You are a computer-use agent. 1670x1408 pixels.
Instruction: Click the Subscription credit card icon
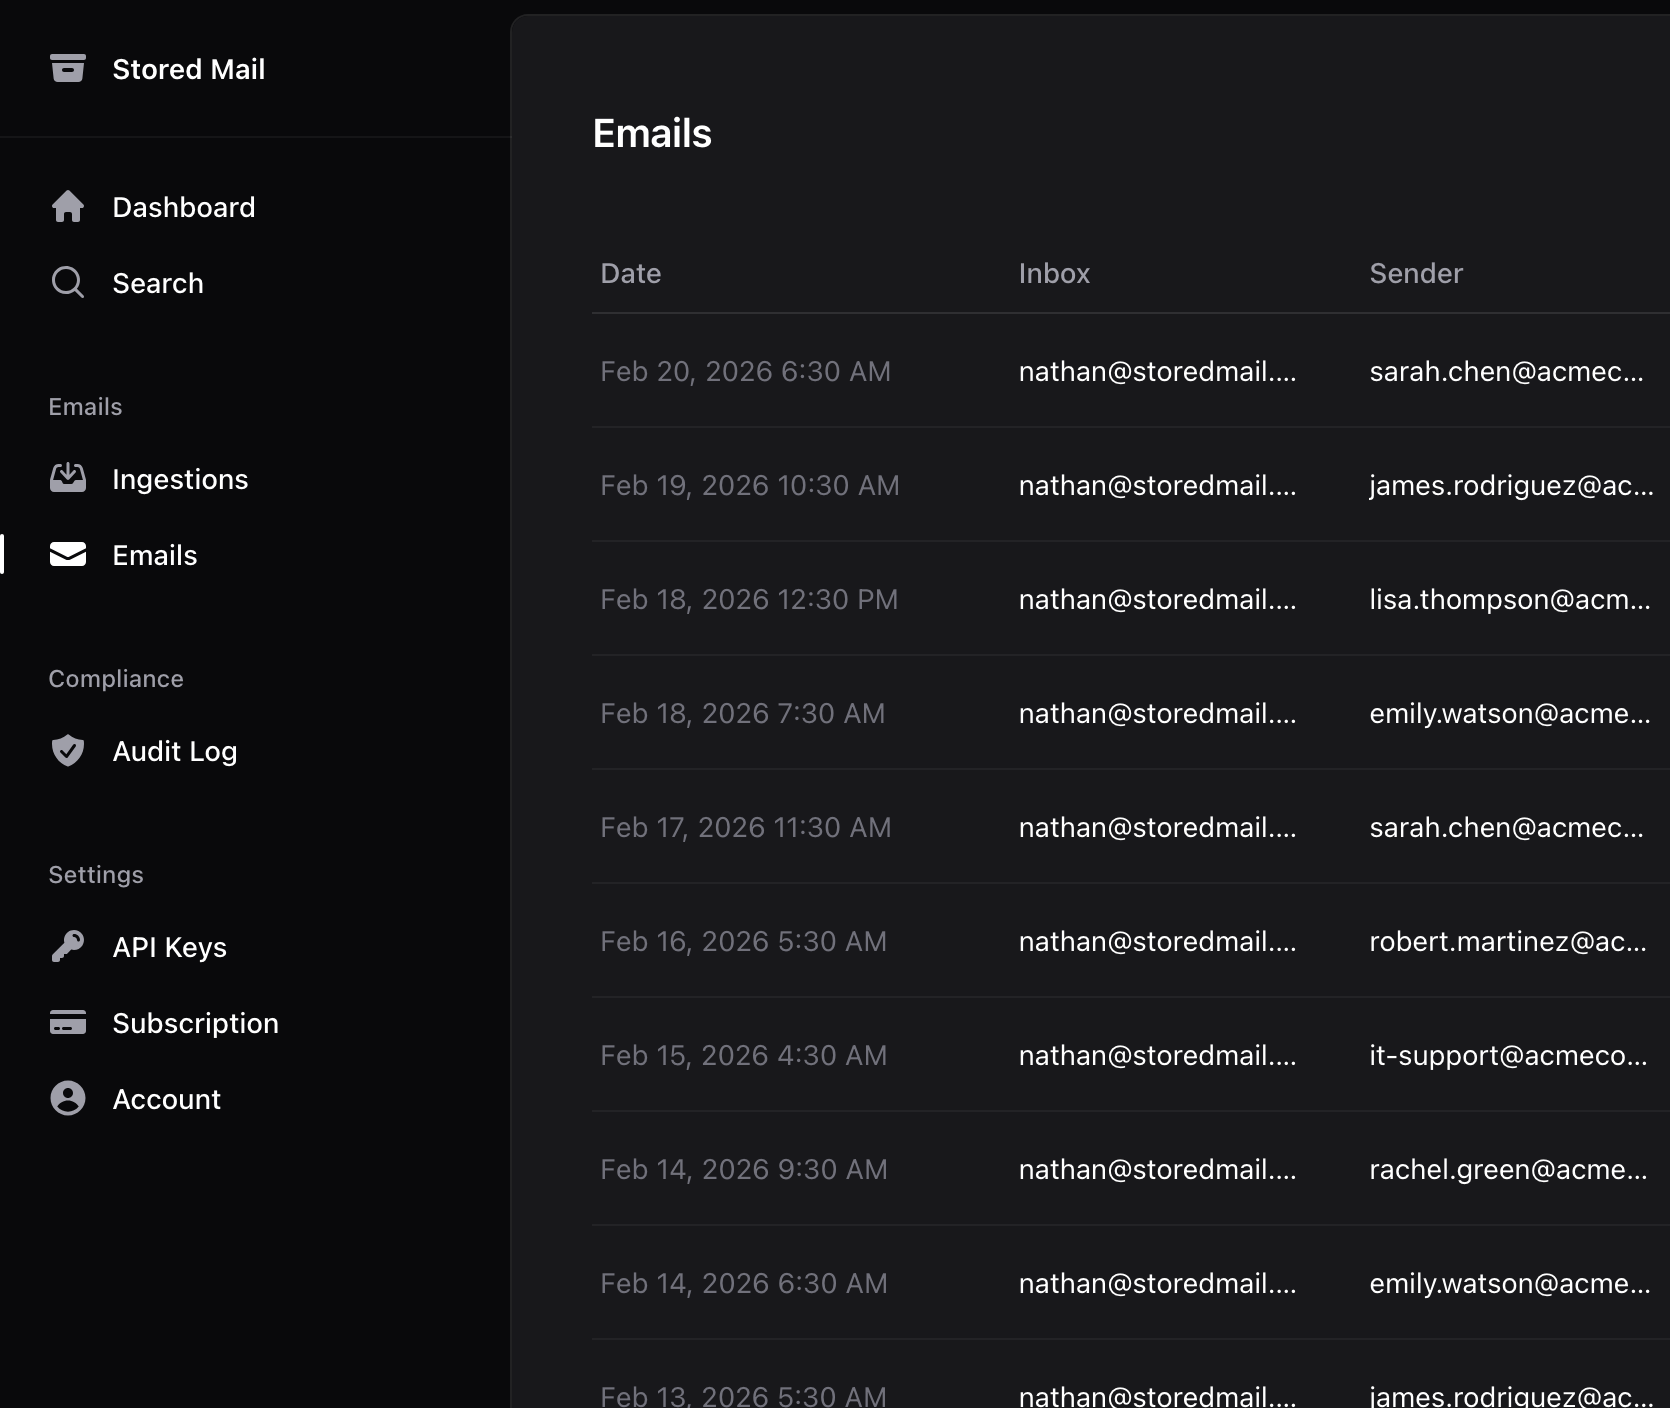pos(67,1023)
